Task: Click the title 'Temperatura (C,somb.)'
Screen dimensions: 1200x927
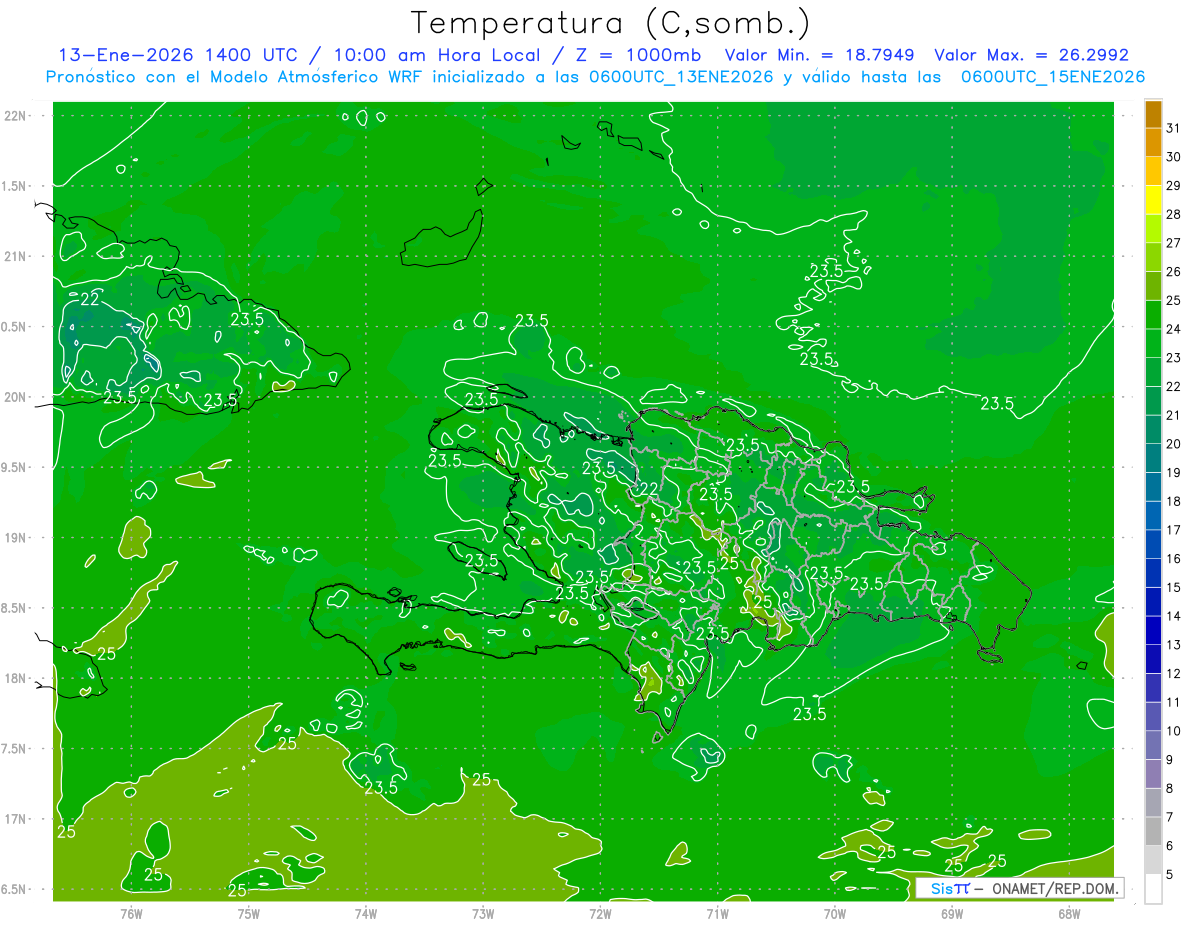Action: (x=610, y=23)
